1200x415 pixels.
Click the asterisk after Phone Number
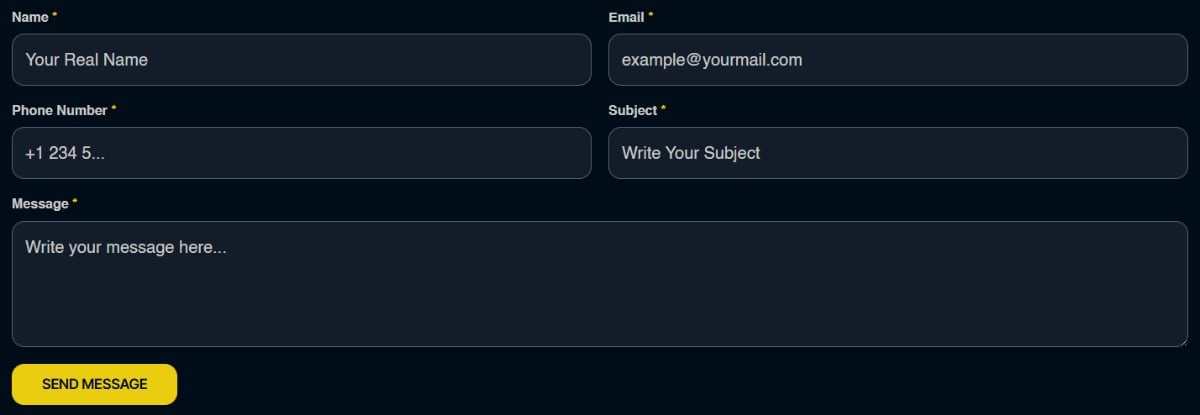click(114, 108)
